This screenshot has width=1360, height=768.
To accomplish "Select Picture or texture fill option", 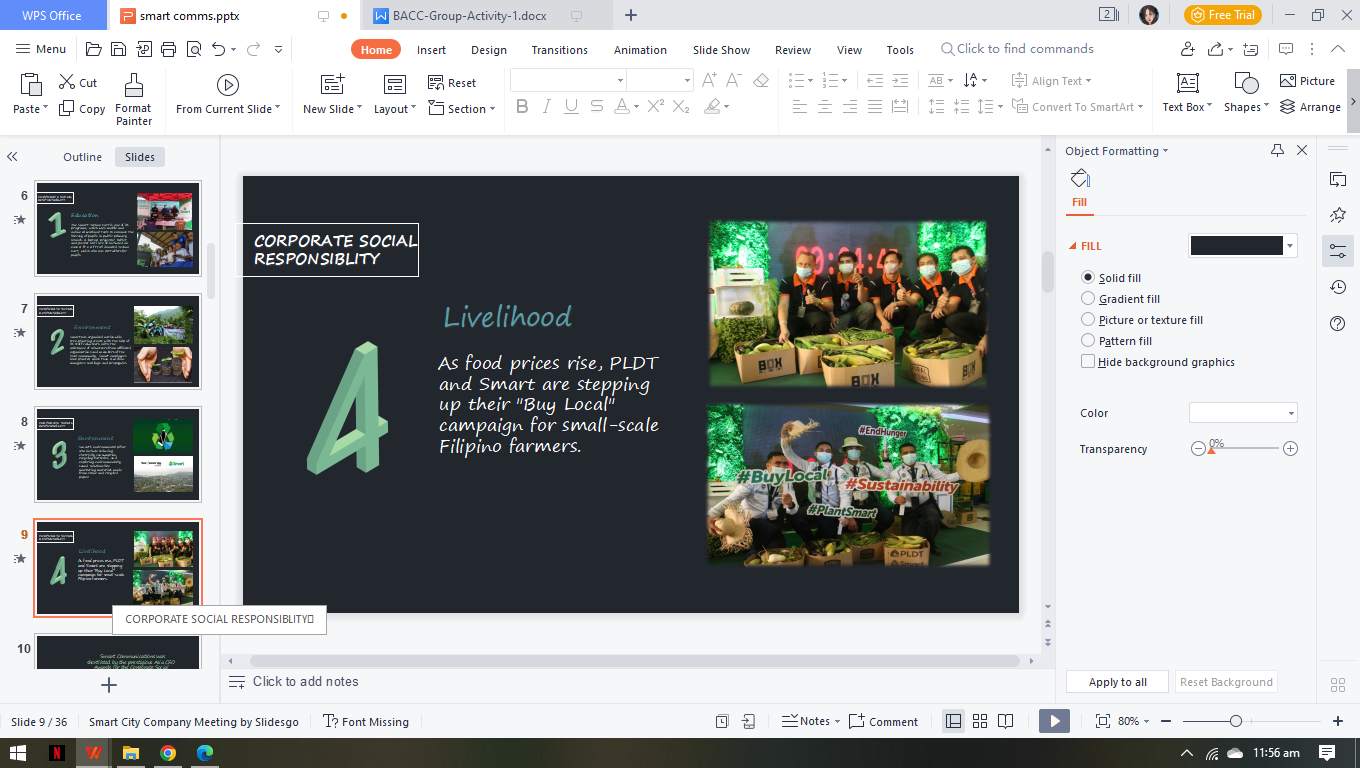I will (x=1088, y=320).
